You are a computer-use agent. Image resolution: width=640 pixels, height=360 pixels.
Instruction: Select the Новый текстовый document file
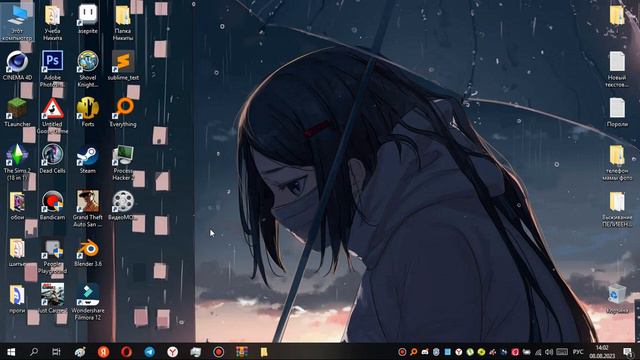point(617,69)
